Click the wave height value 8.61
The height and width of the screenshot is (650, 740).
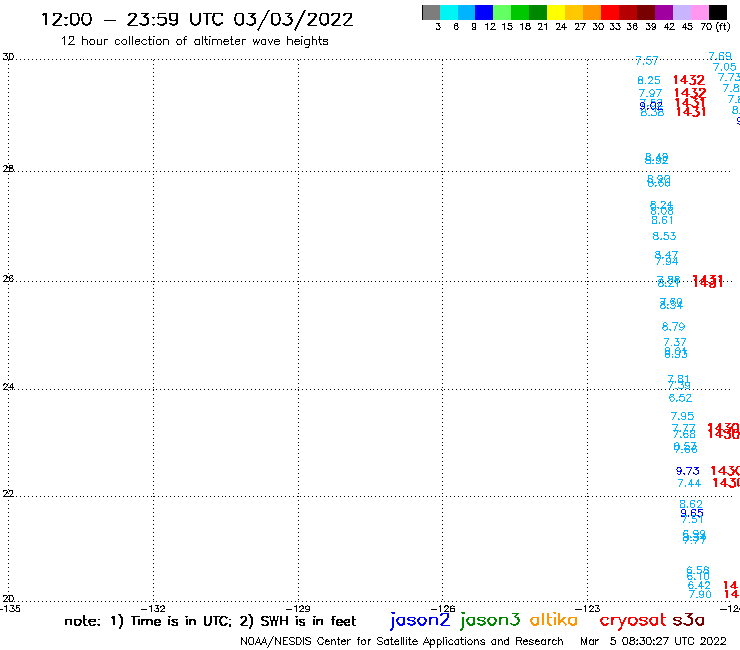pyautogui.click(x=662, y=220)
